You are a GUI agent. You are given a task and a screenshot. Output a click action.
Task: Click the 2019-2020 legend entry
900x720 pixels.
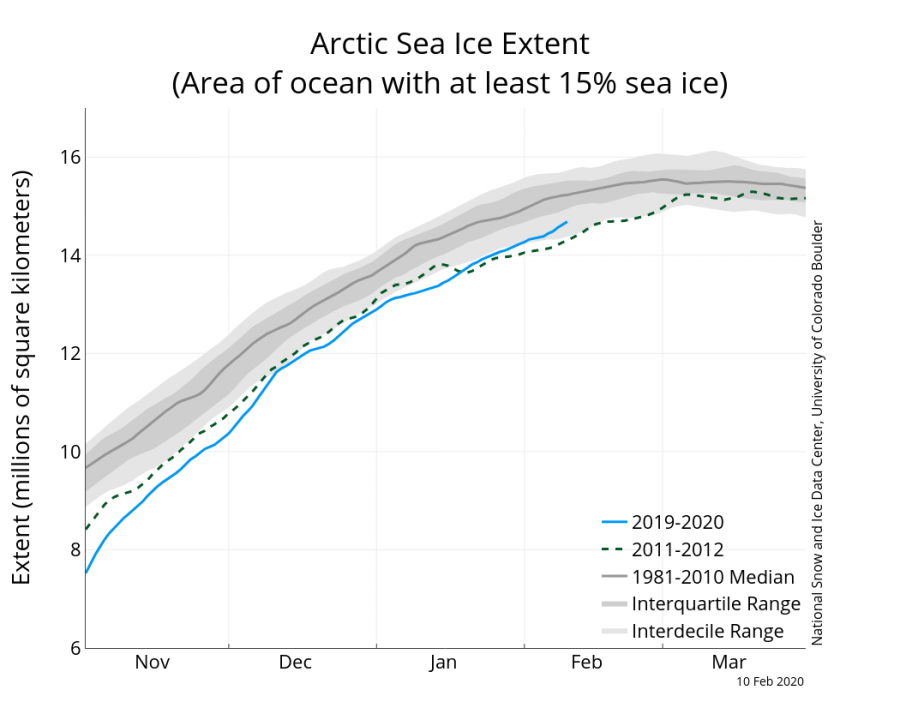[x=663, y=522]
